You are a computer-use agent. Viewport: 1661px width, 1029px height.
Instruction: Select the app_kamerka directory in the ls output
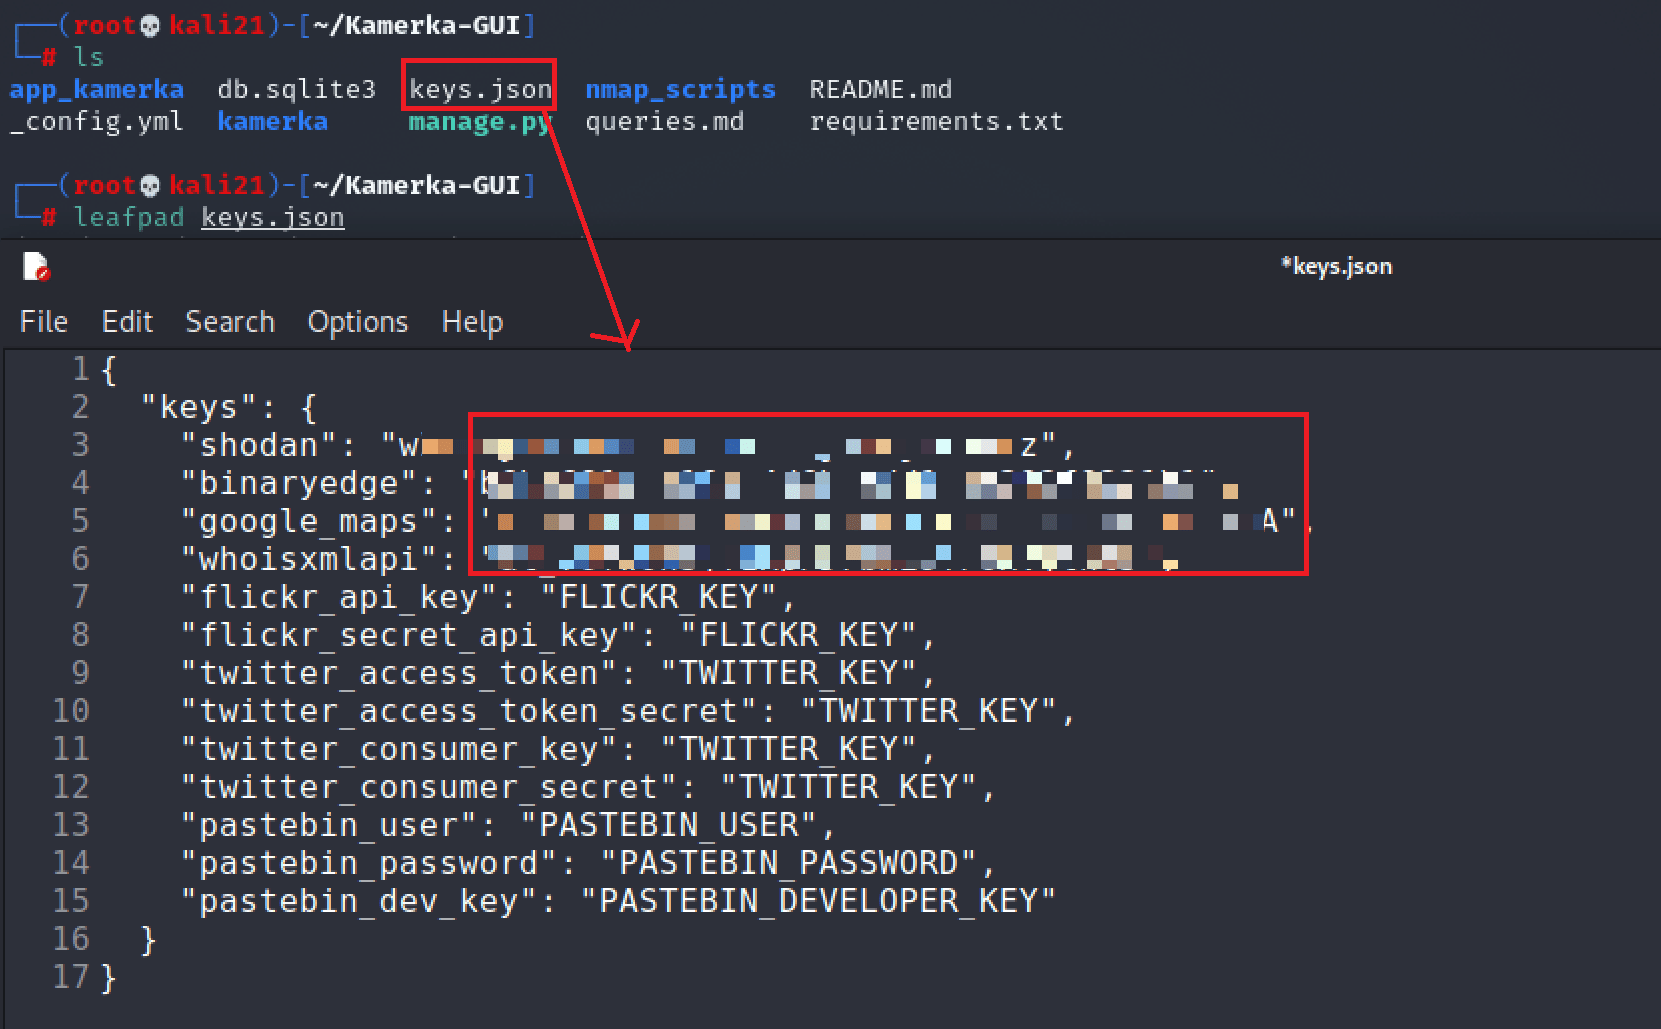point(96,89)
